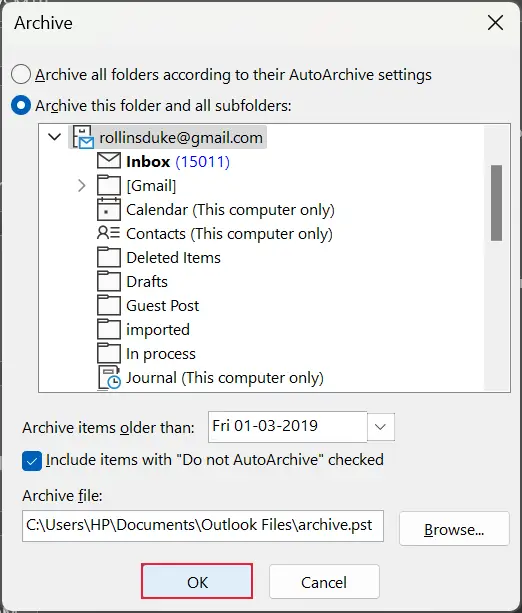This screenshot has height=613, width=522.
Task: Uncheck Include items with Do not AutoArchive
Action: pos(32,461)
